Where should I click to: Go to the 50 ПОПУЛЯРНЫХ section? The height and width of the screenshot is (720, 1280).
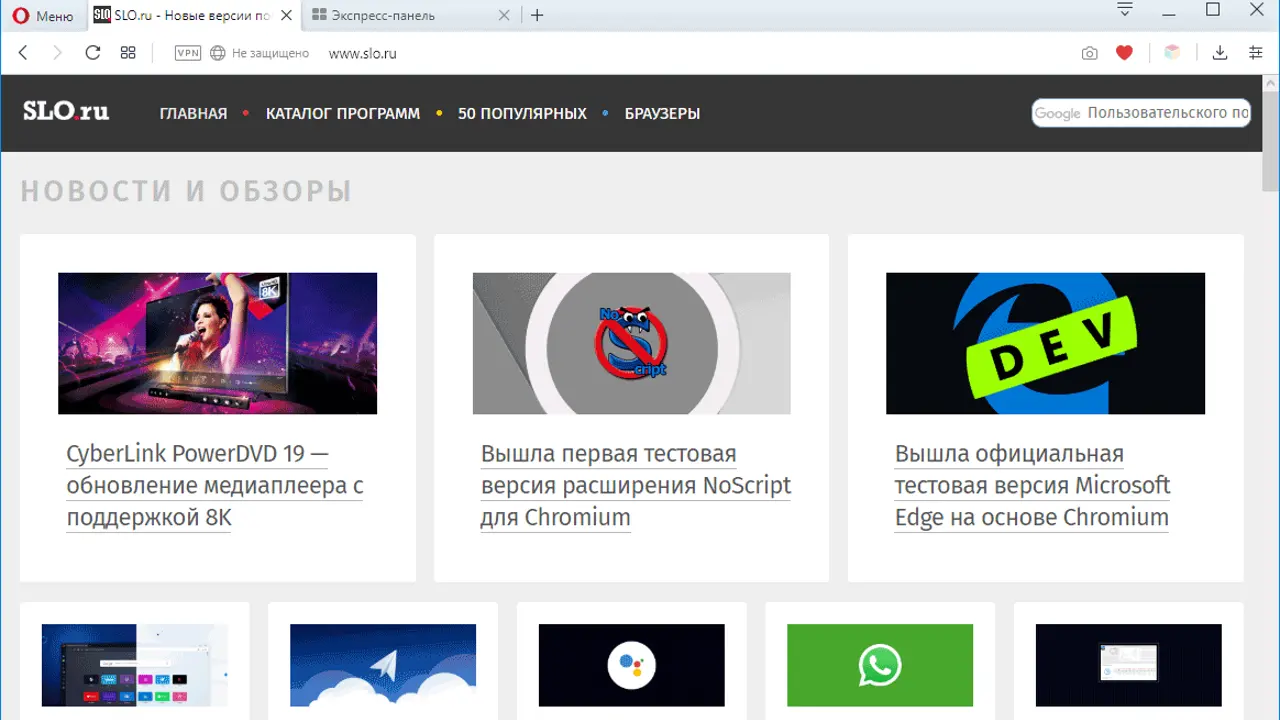pos(522,114)
